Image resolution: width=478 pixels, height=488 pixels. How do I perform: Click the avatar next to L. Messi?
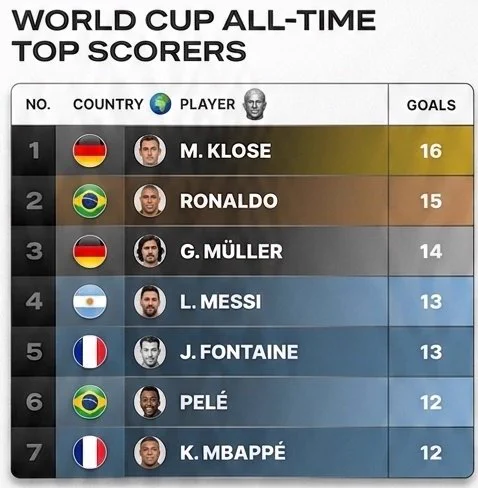[150, 302]
